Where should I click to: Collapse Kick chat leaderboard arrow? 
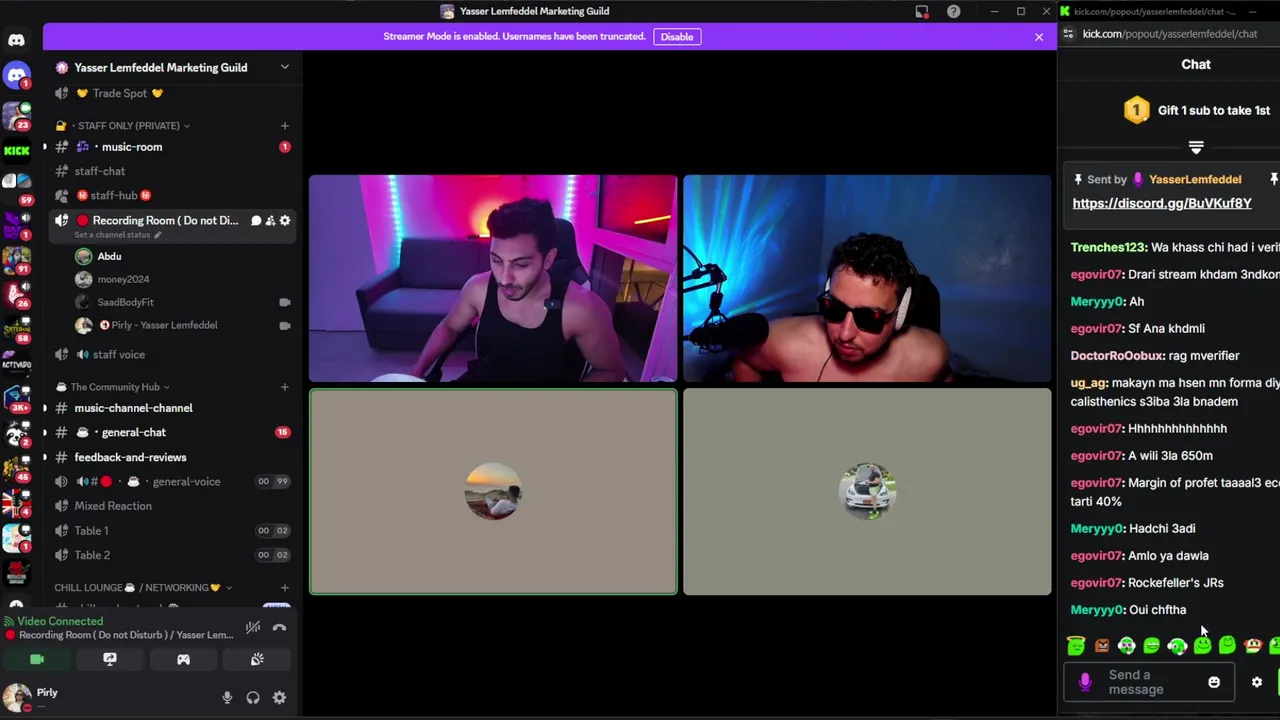point(1196,148)
